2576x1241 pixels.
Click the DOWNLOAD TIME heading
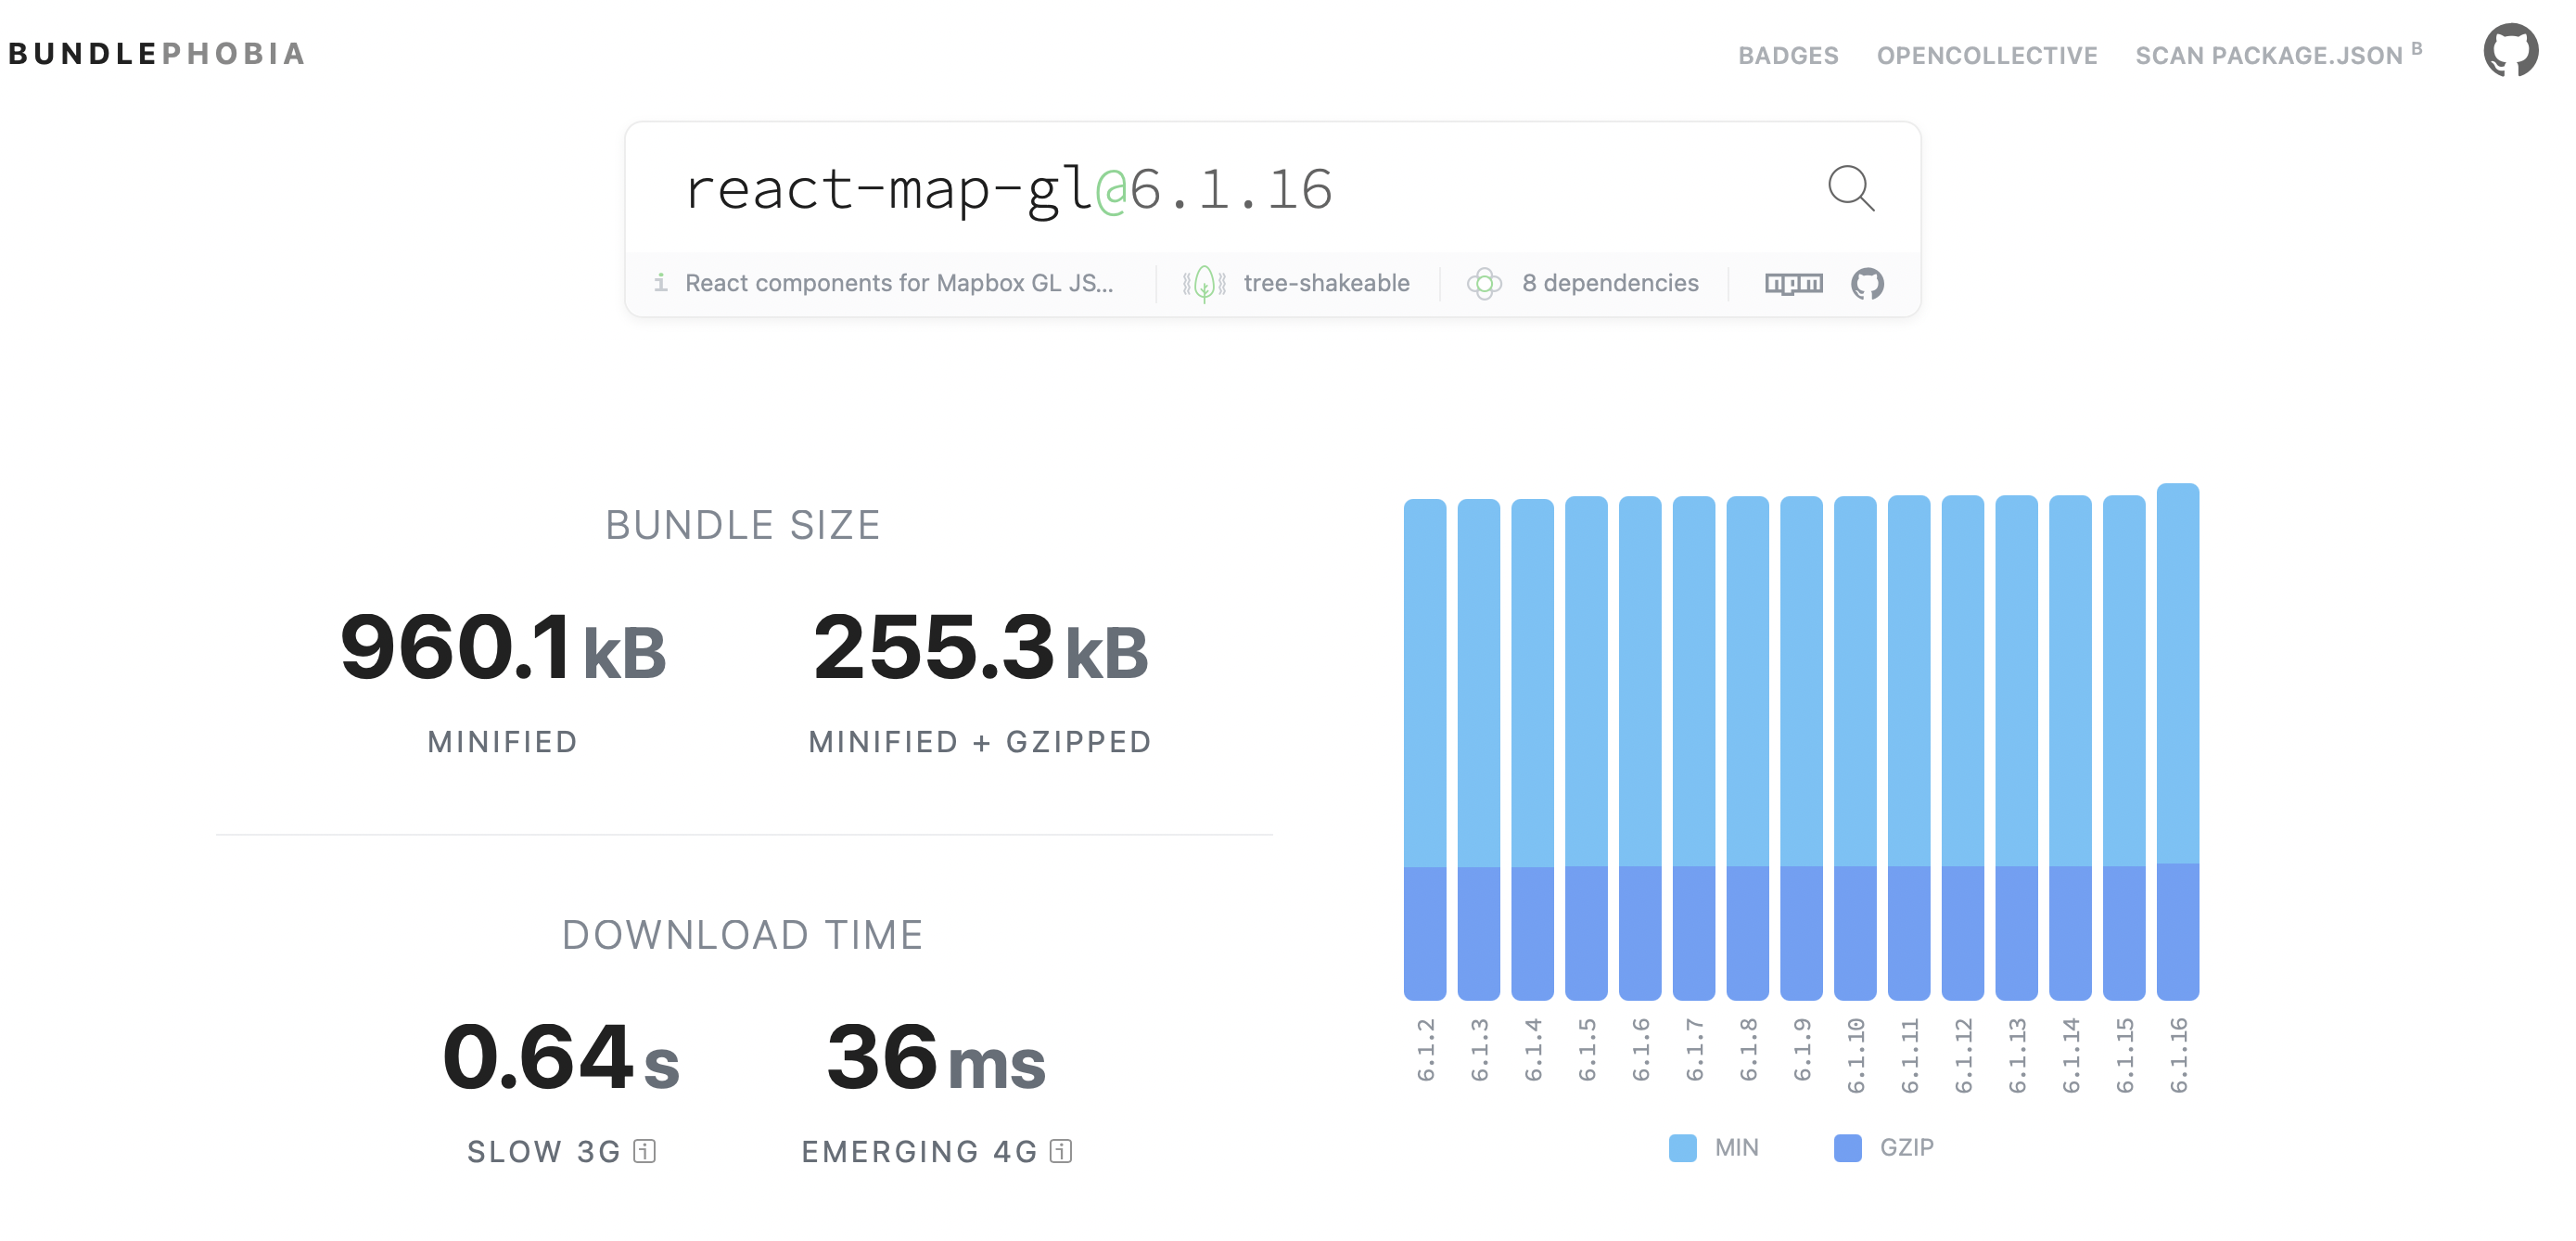(743, 935)
